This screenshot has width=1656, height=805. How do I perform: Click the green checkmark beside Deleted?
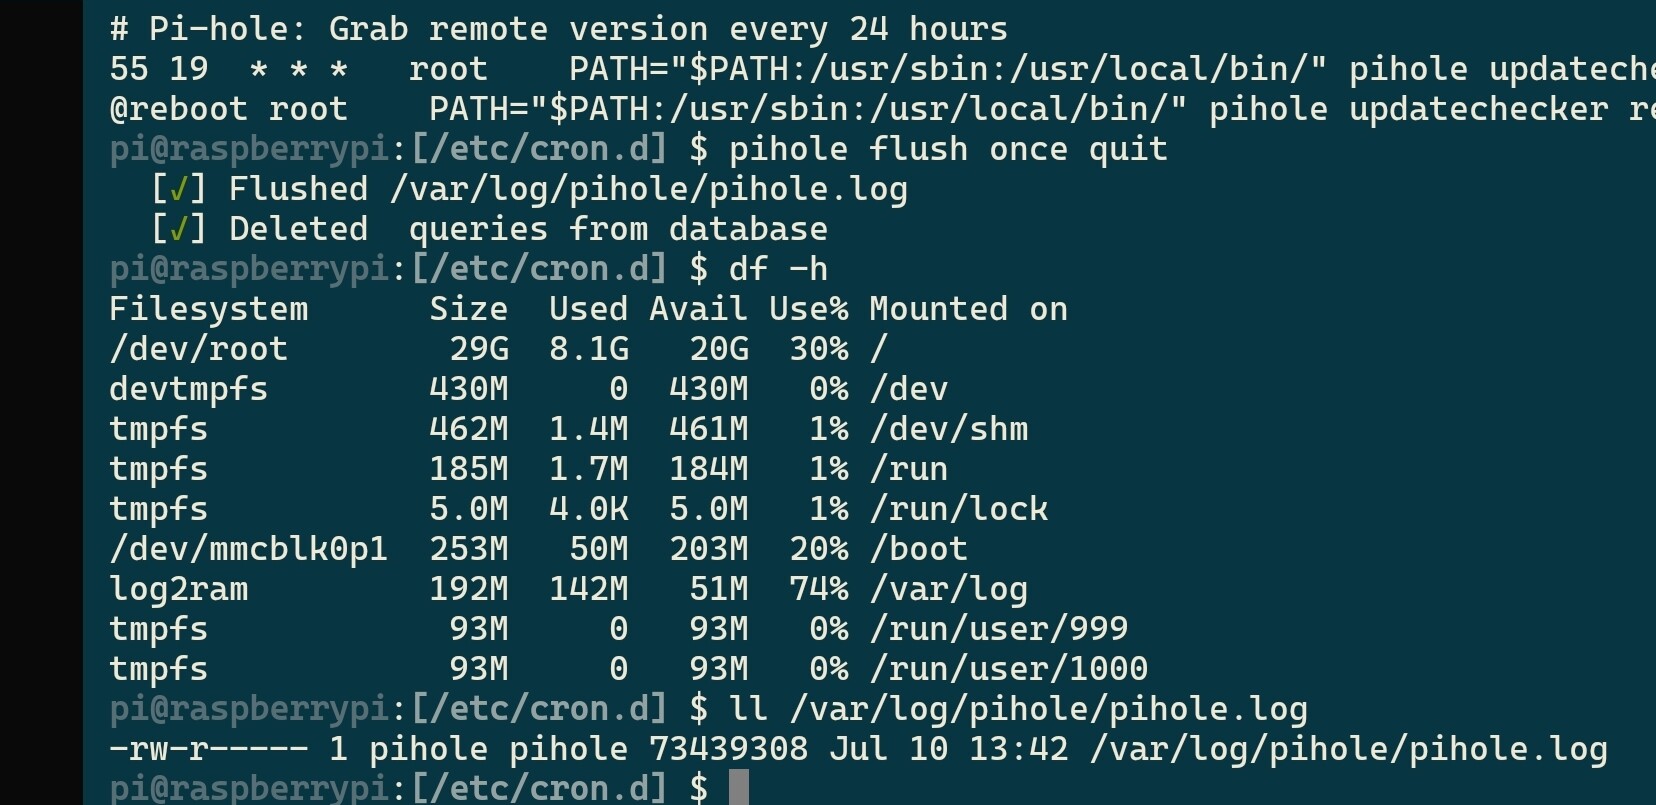click(179, 229)
